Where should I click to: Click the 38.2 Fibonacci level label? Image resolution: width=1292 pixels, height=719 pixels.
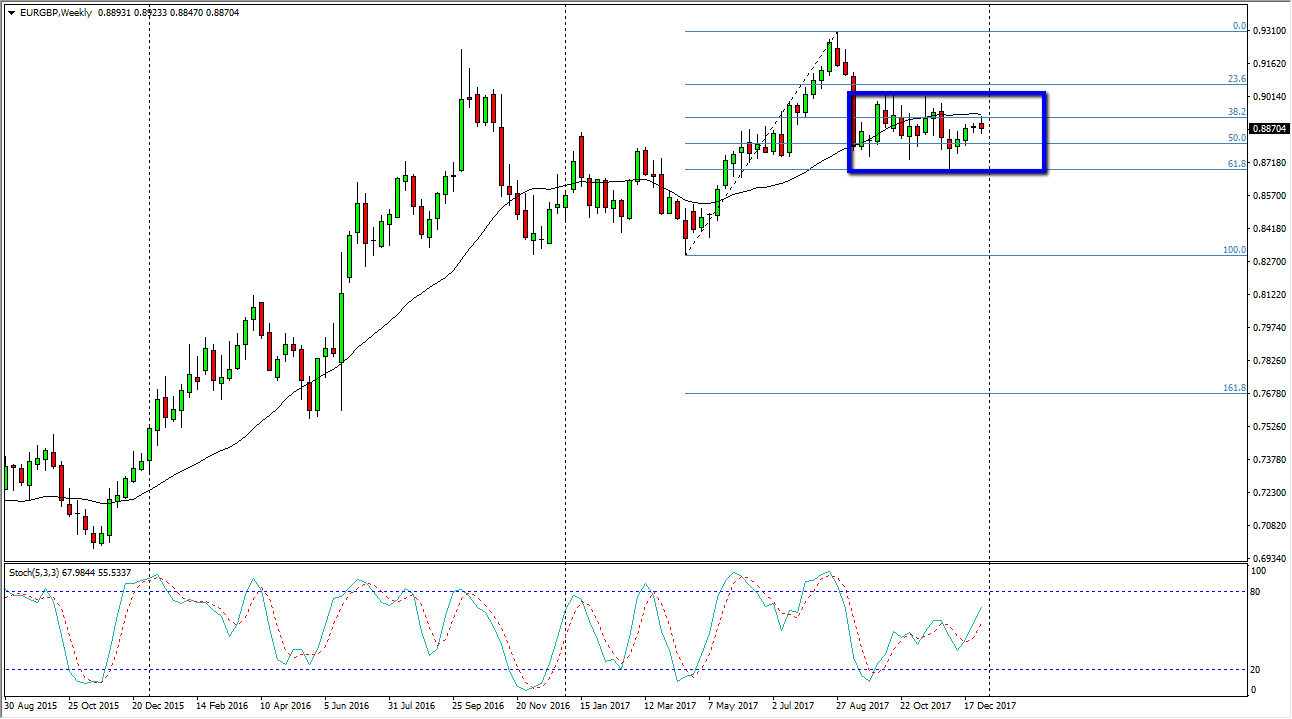tap(1236, 112)
